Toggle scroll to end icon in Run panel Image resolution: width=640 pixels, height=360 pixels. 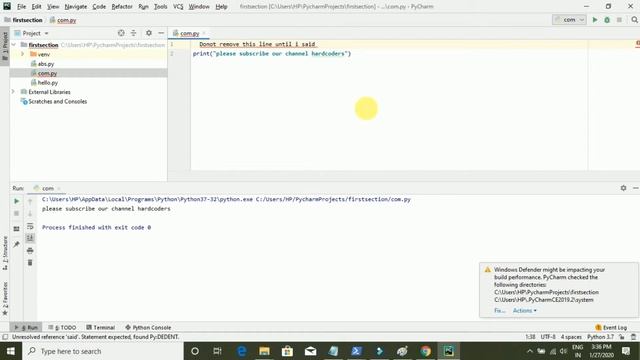point(30,238)
